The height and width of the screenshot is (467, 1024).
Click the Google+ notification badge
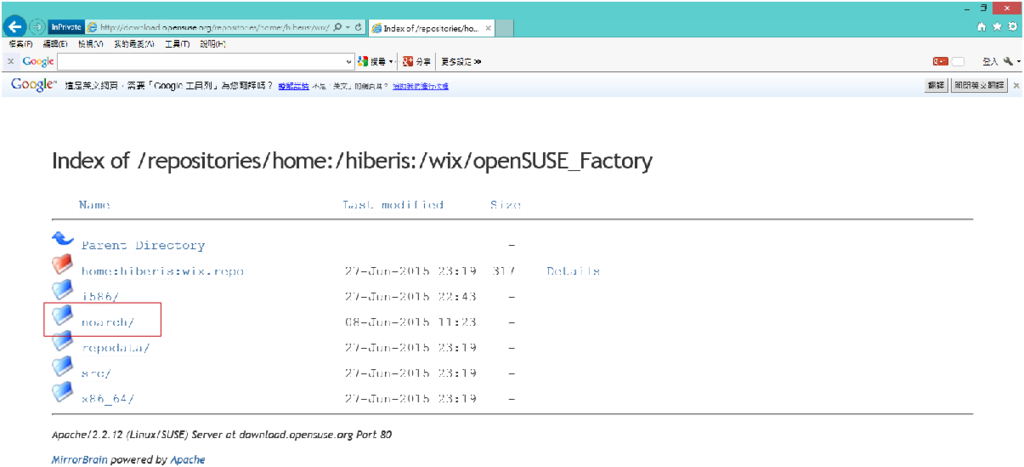(x=940, y=61)
